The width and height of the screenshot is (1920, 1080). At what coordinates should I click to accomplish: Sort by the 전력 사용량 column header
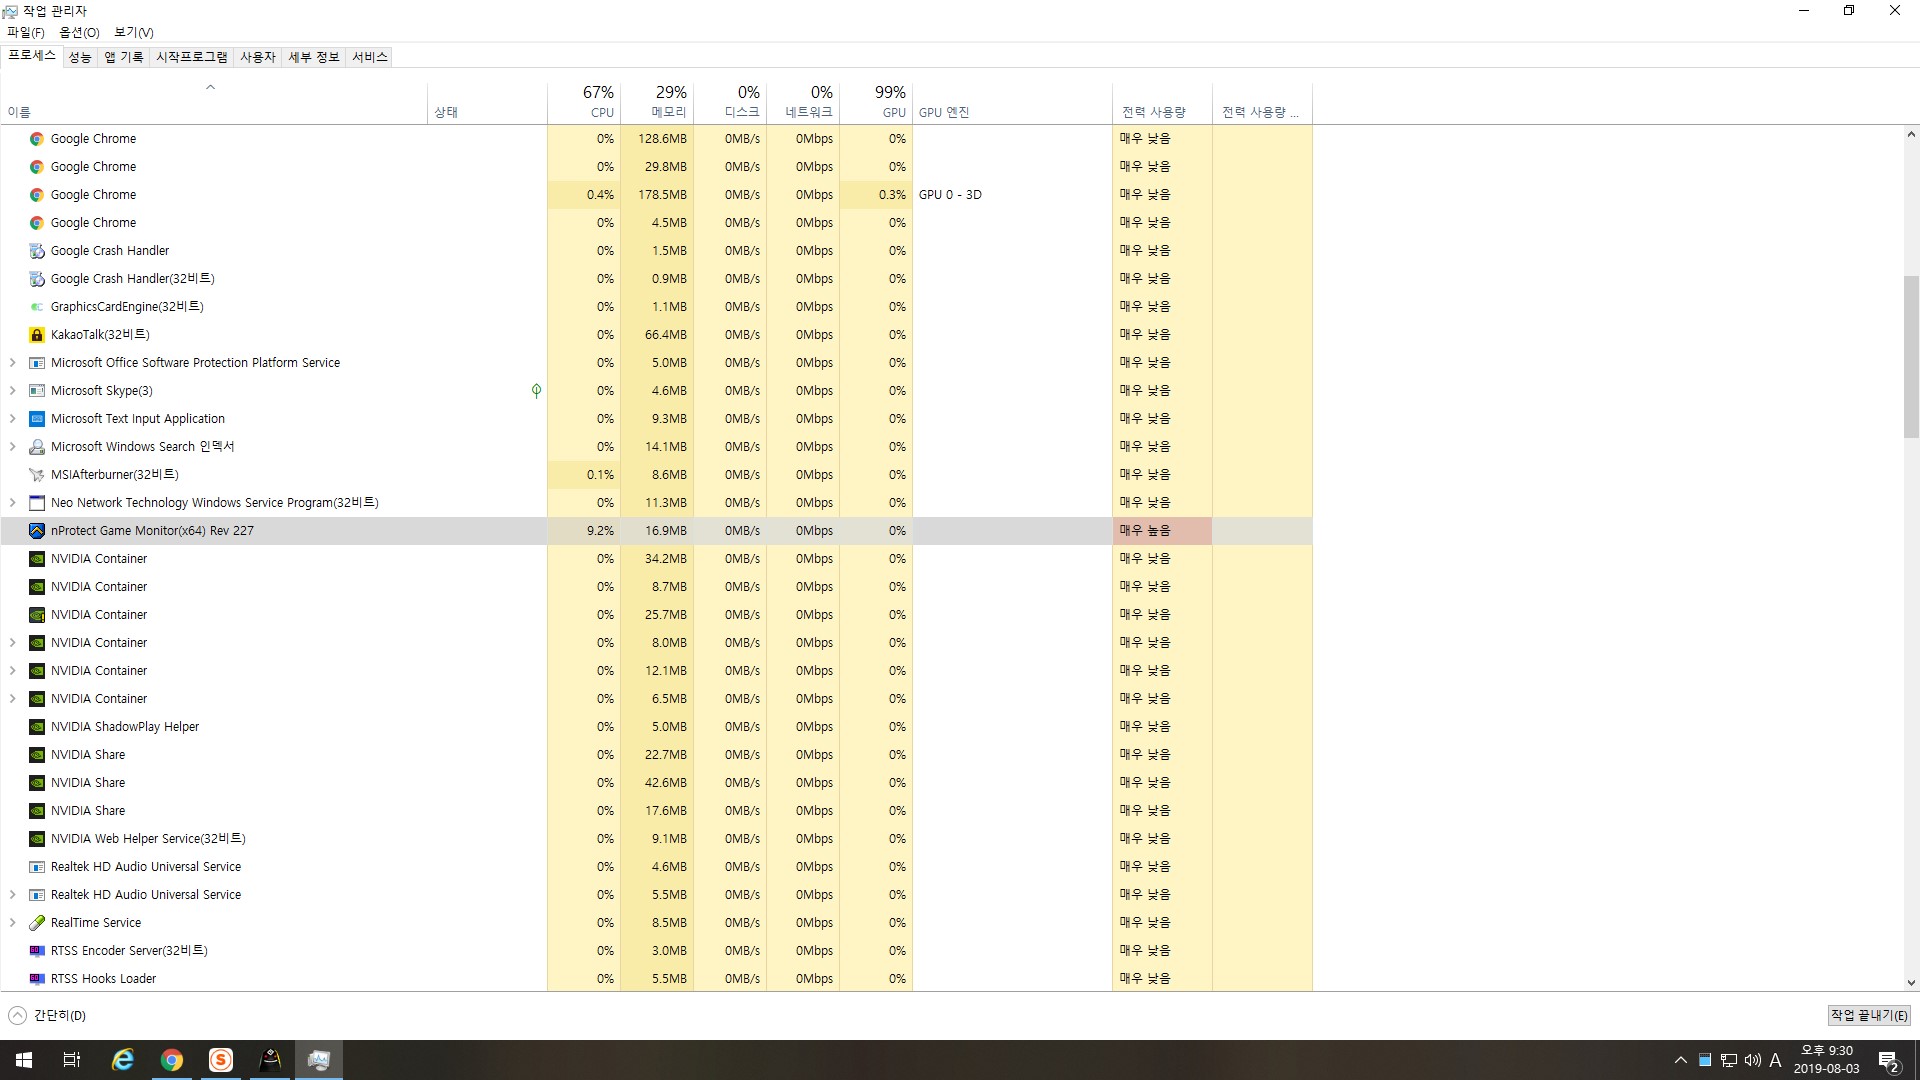tap(1162, 102)
